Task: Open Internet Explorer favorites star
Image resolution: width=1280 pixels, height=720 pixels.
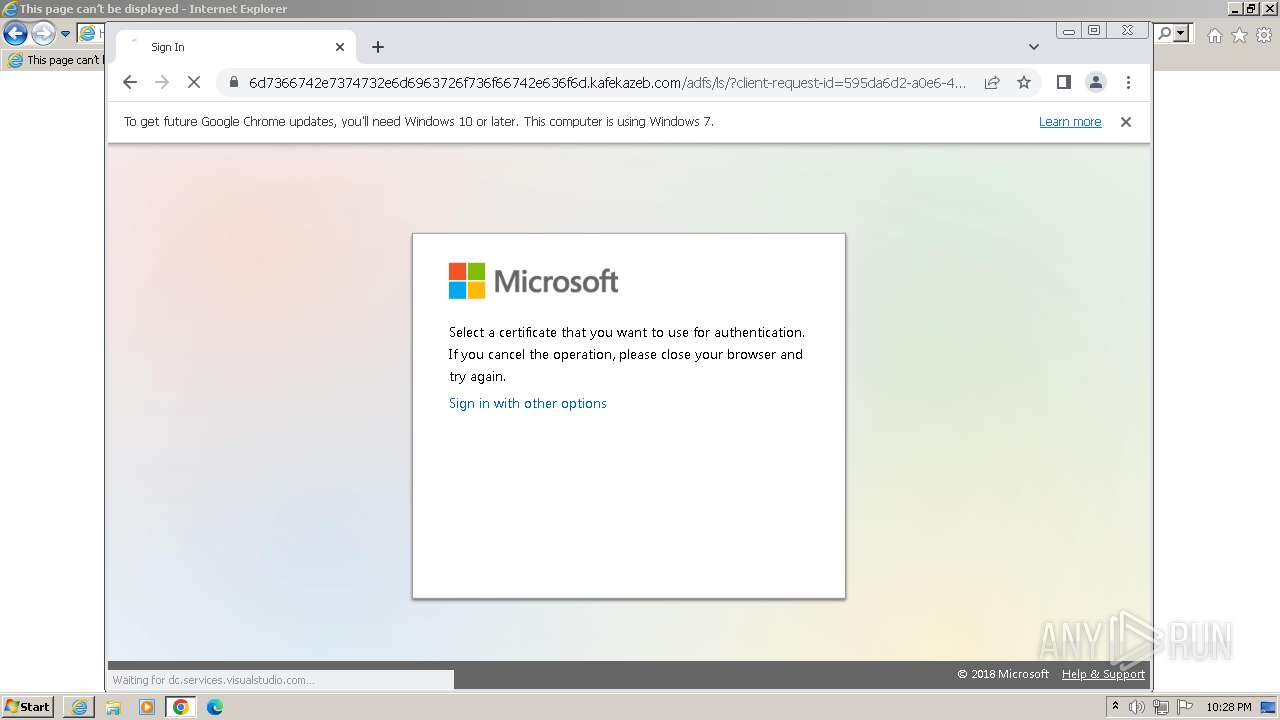Action: click(1239, 35)
